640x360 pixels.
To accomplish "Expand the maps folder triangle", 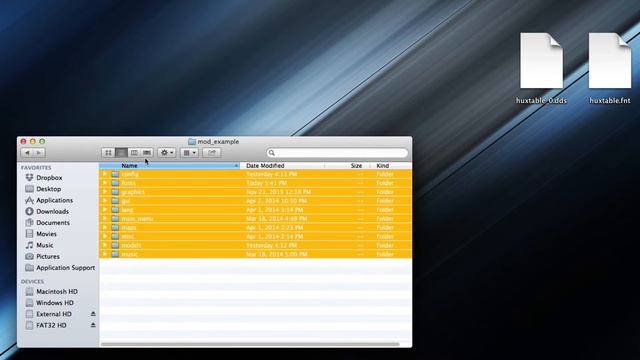I will point(105,228).
